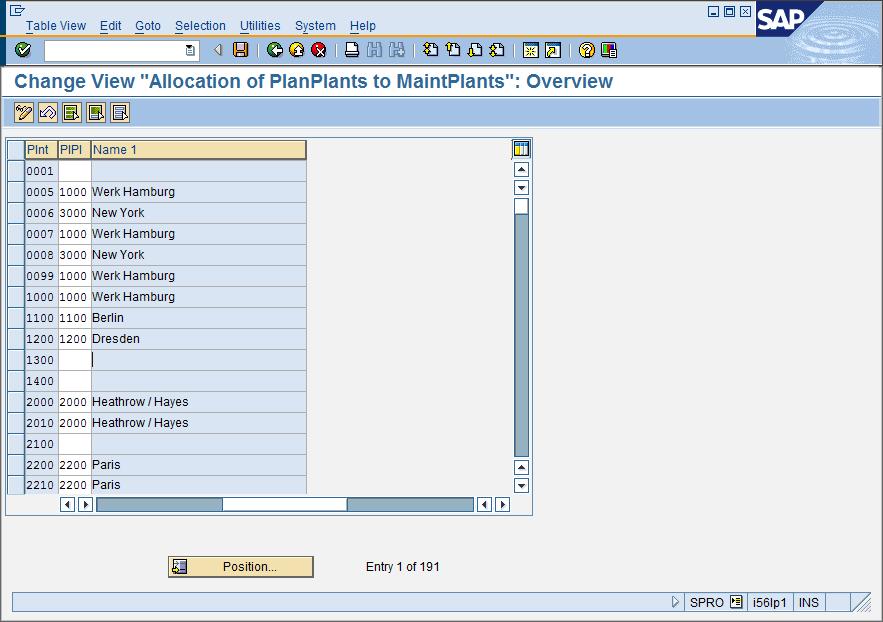Click the Save diskette icon

point(240,50)
